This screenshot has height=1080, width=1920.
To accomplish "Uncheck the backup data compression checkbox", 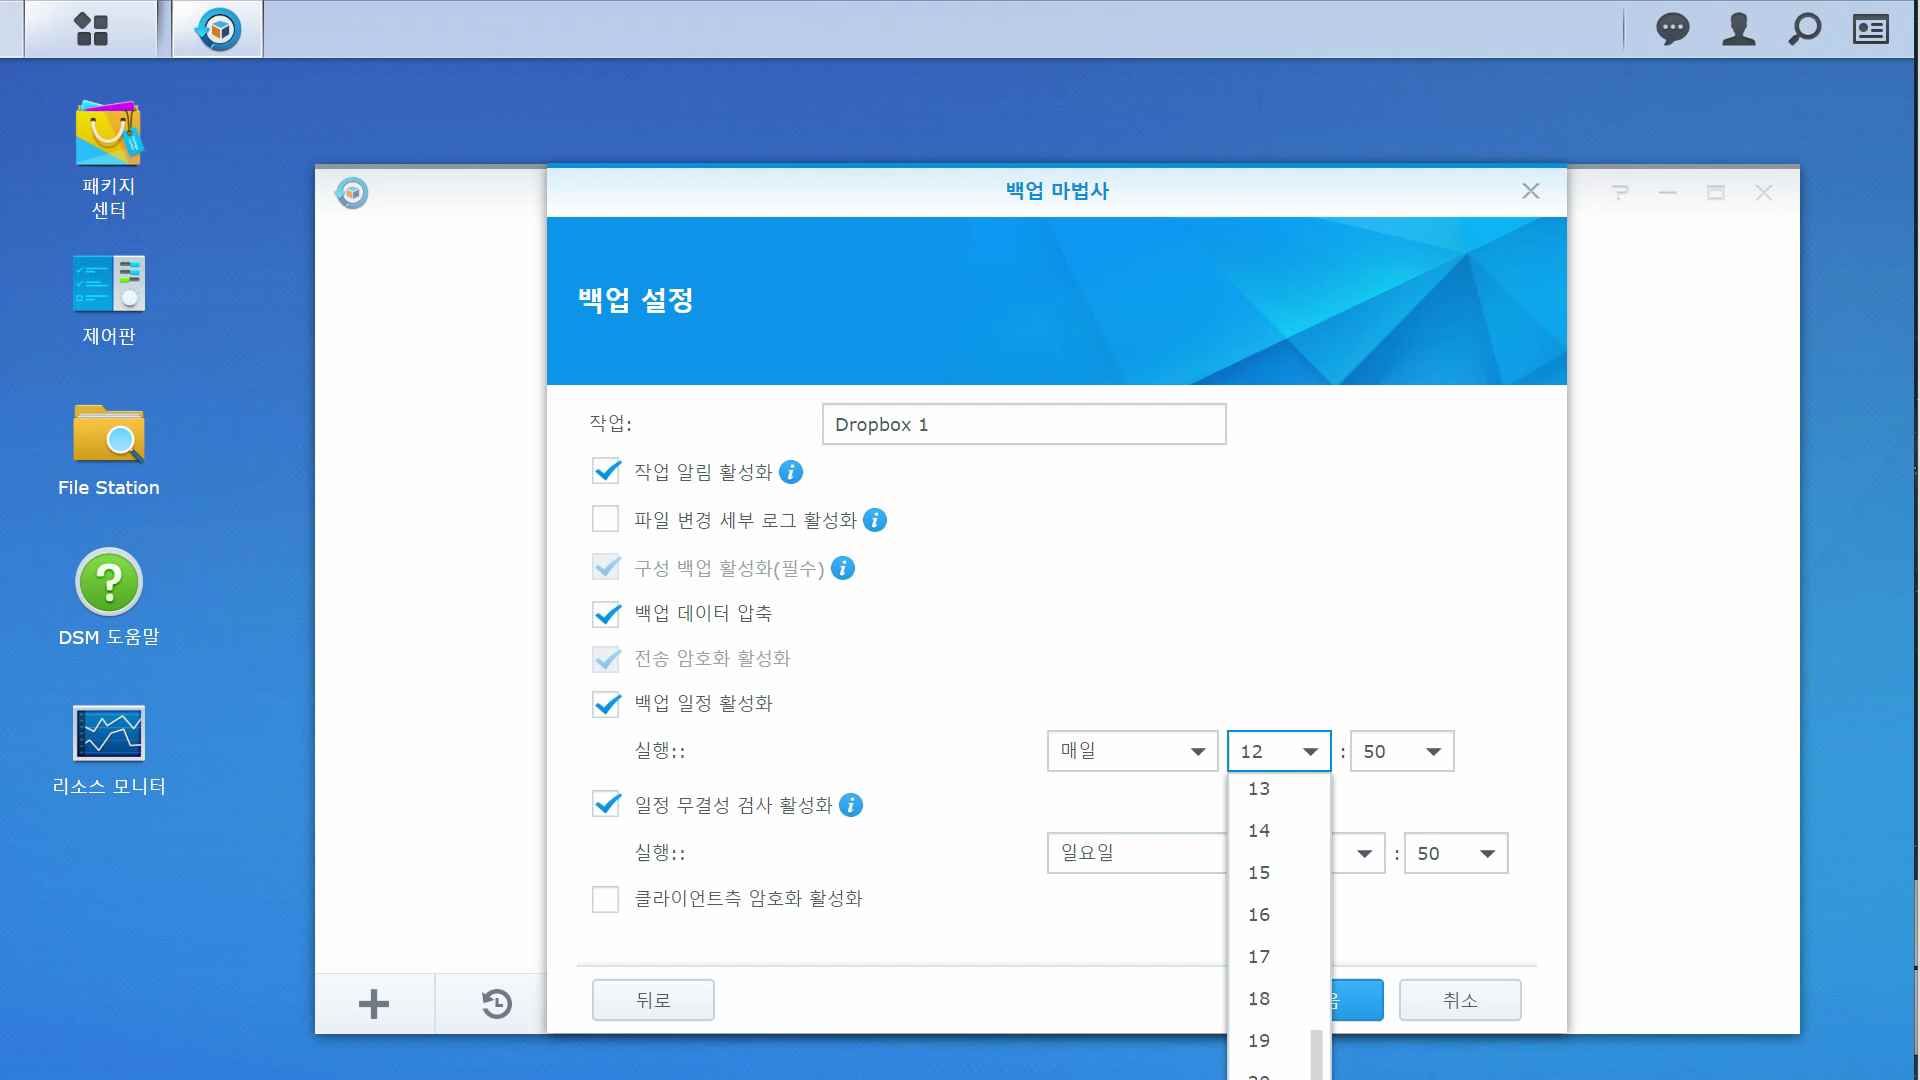I will (x=606, y=613).
